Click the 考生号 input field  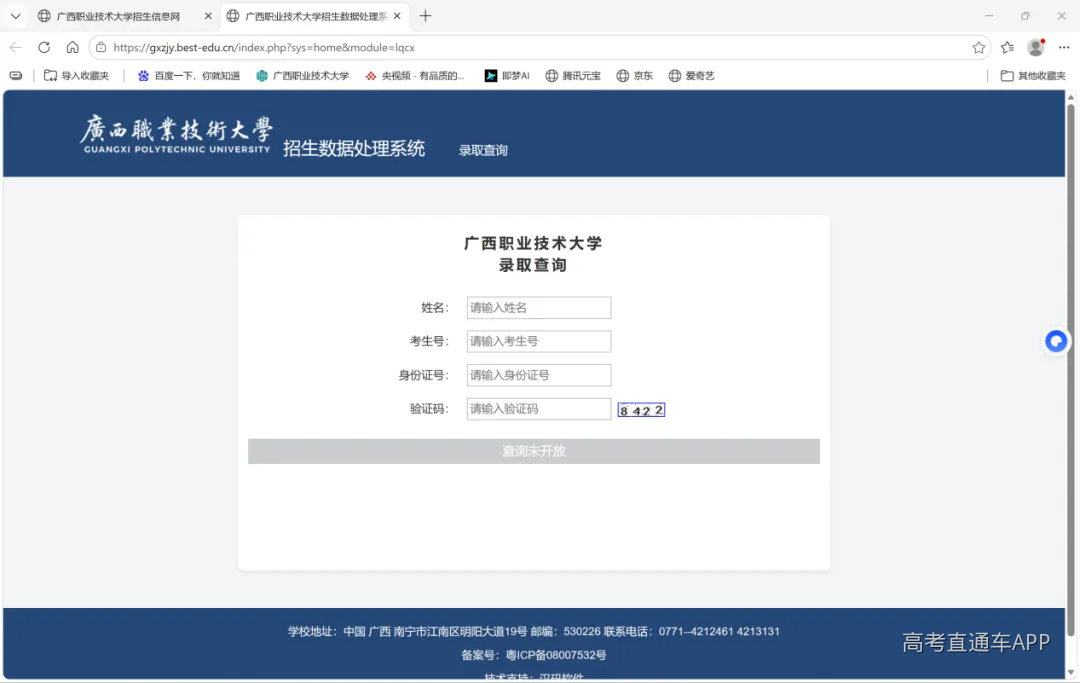pos(539,342)
